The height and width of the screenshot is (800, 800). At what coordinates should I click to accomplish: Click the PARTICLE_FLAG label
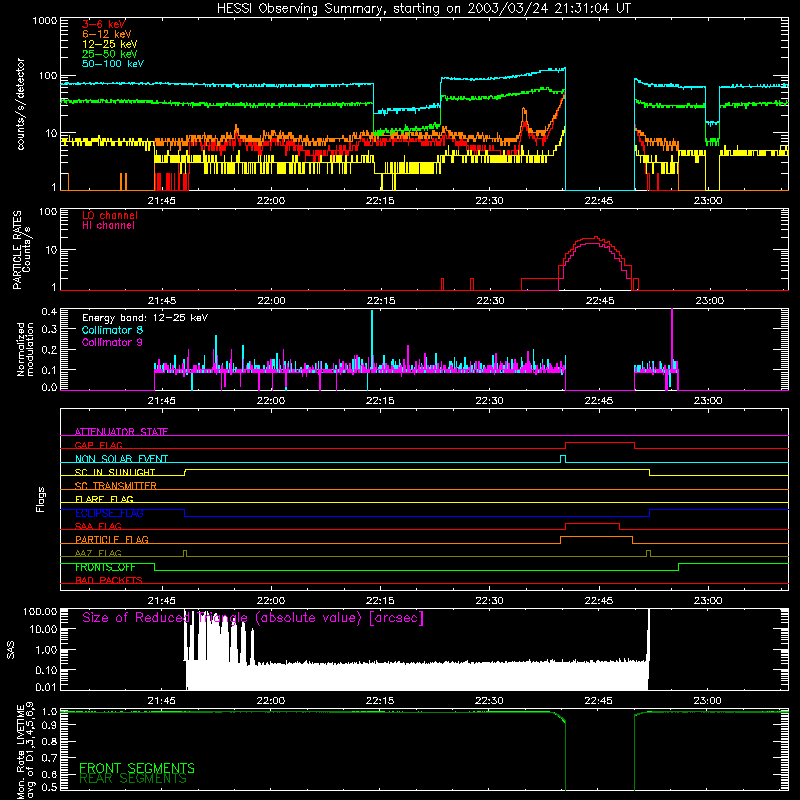(112, 539)
